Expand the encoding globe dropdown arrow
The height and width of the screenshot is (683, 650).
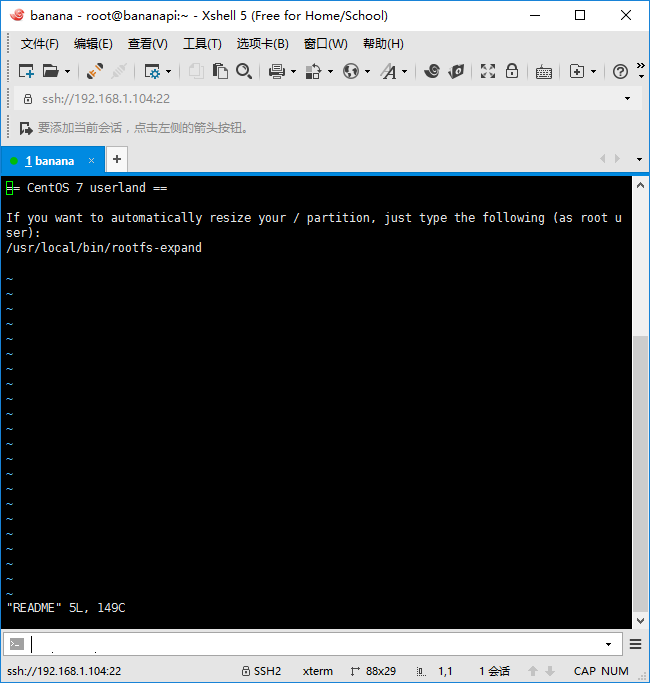tap(367, 71)
